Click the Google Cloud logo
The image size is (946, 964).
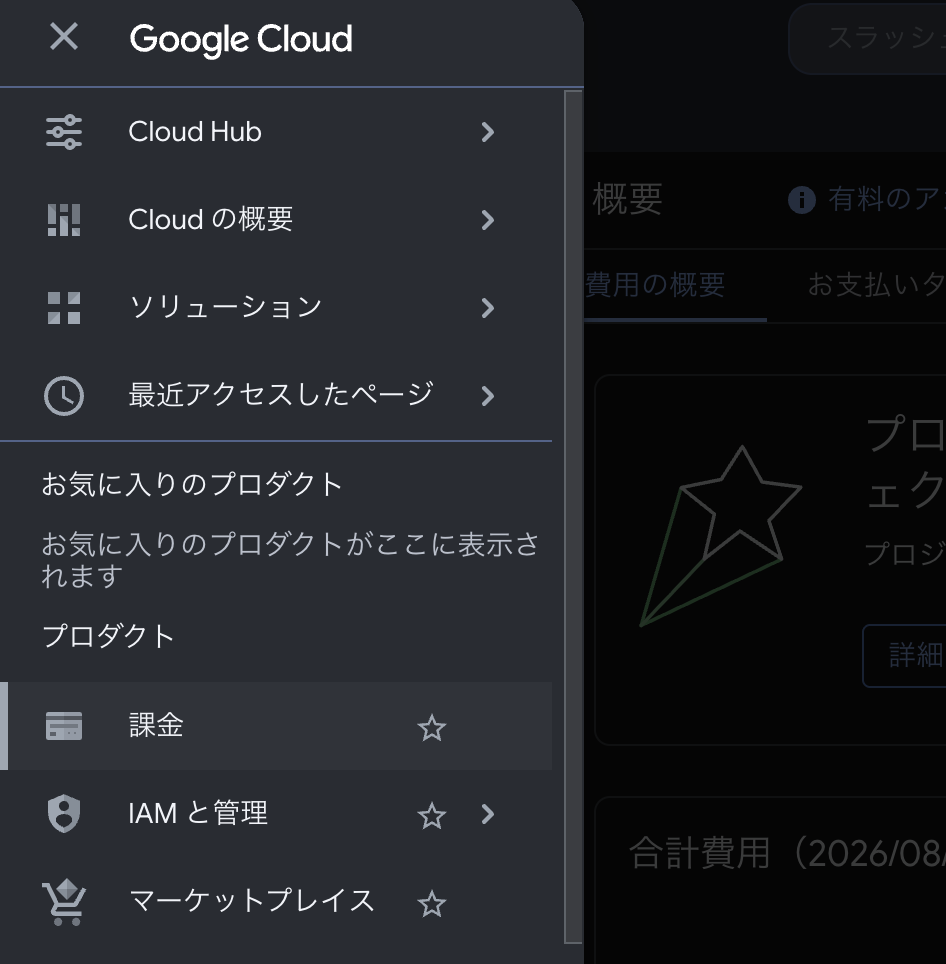[241, 39]
